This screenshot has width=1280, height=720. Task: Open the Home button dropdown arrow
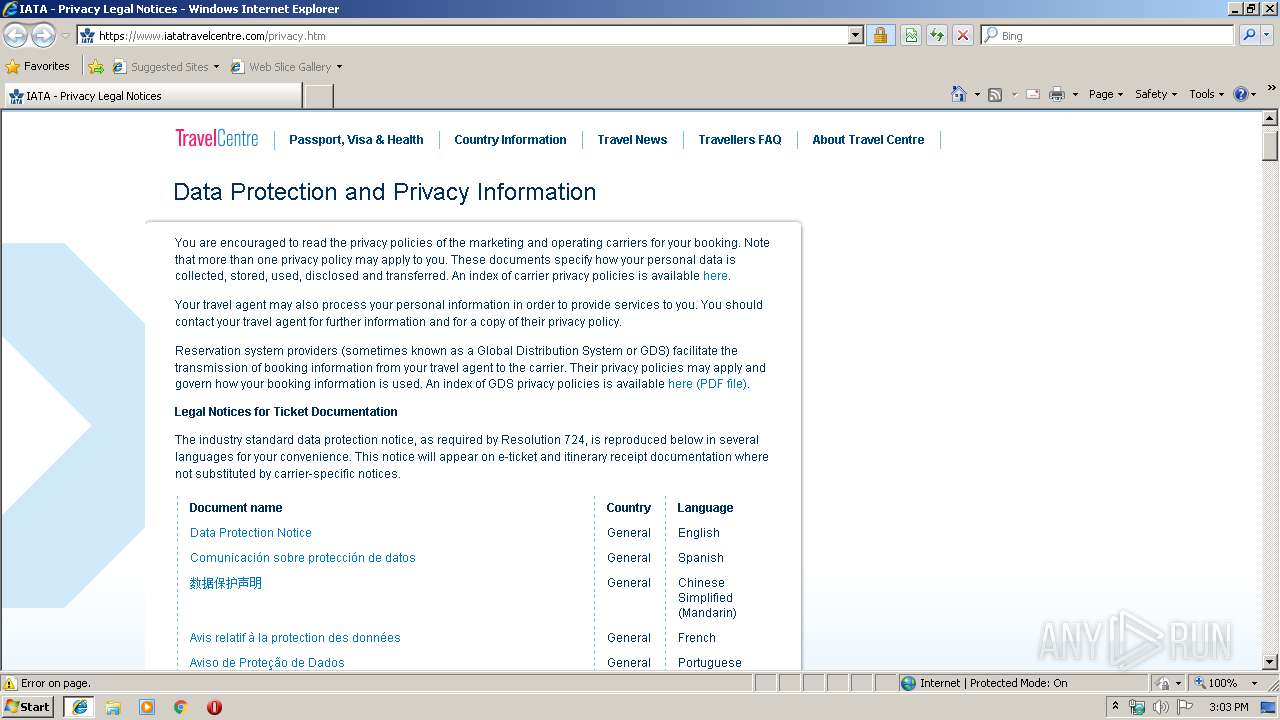(x=977, y=95)
